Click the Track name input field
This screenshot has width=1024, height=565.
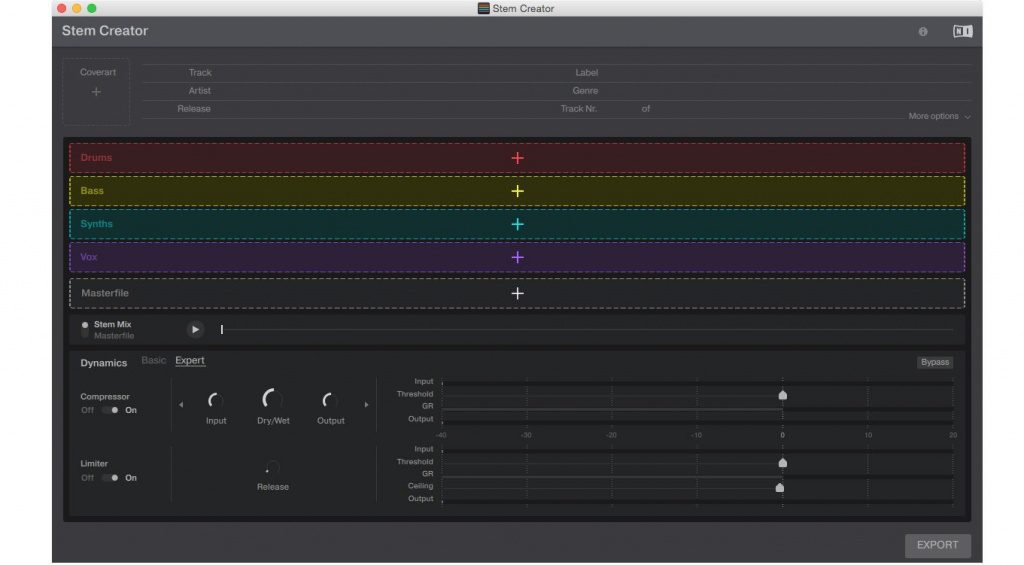click(x=385, y=73)
